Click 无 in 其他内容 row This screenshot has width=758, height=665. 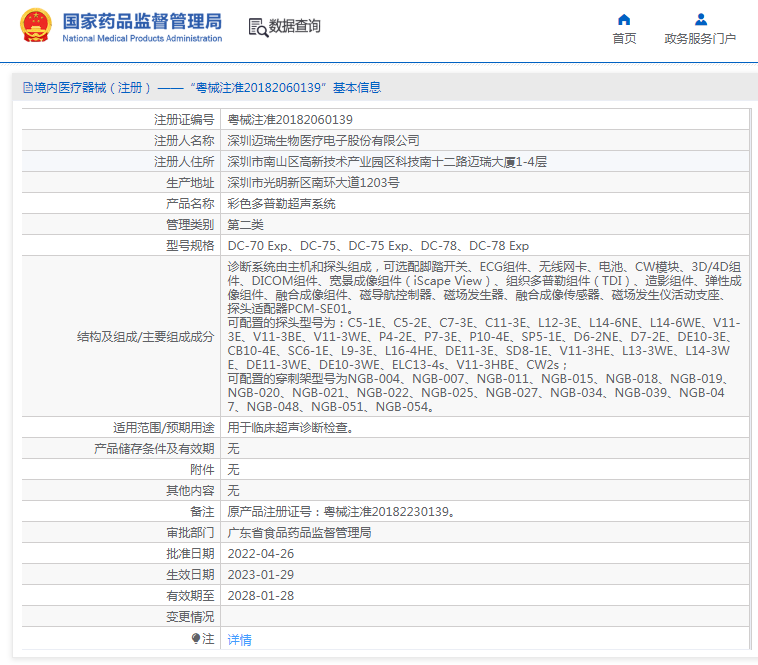pyautogui.click(x=233, y=491)
